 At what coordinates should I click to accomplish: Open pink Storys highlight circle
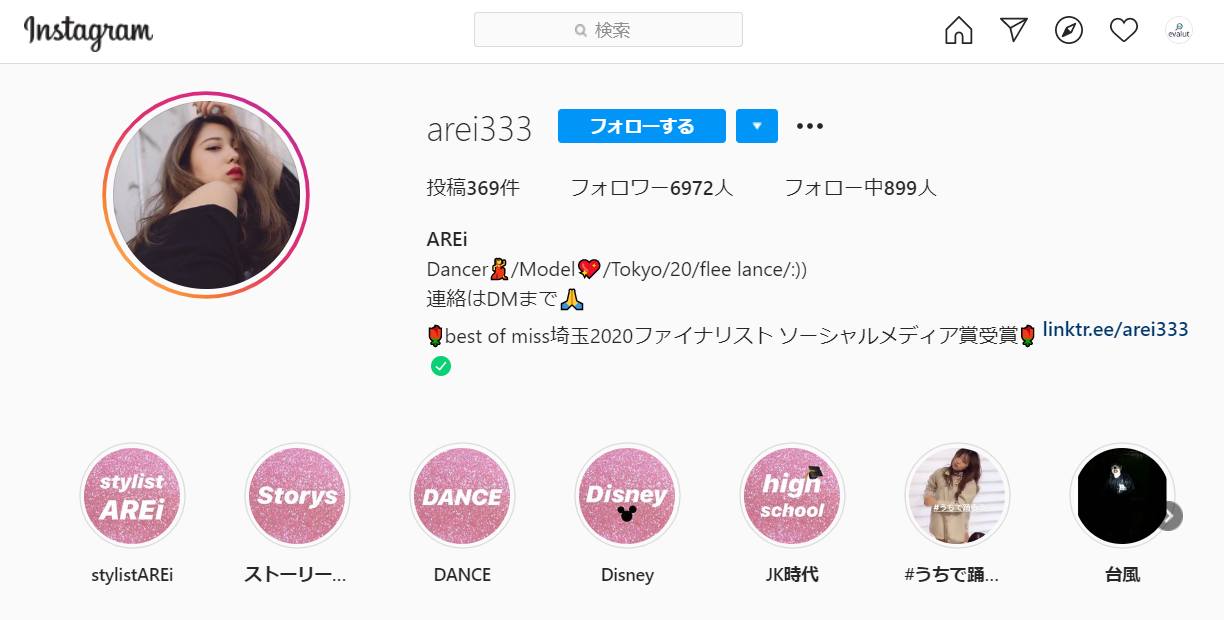[297, 496]
